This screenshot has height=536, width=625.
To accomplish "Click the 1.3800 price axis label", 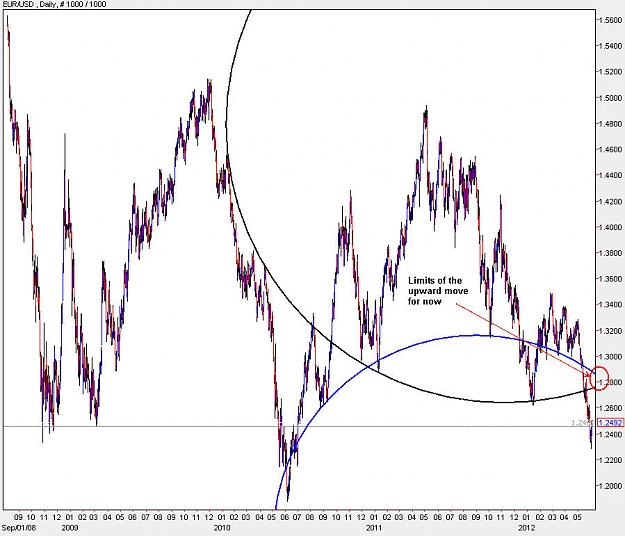I will (611, 253).
